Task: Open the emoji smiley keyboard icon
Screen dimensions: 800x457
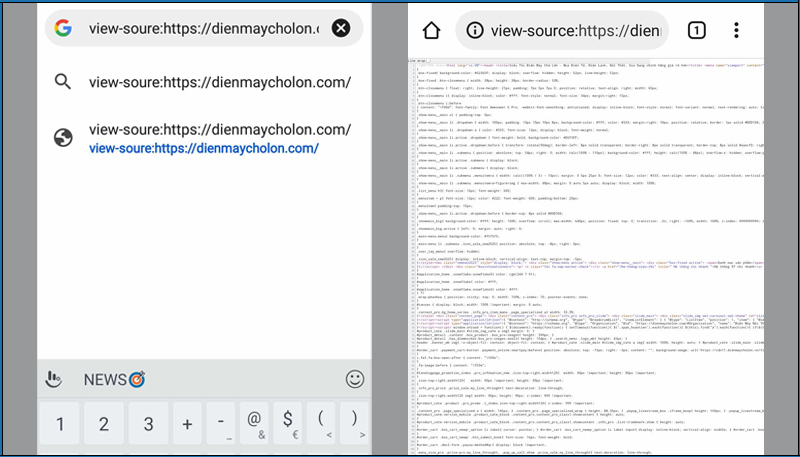Action: pyautogui.click(x=355, y=379)
